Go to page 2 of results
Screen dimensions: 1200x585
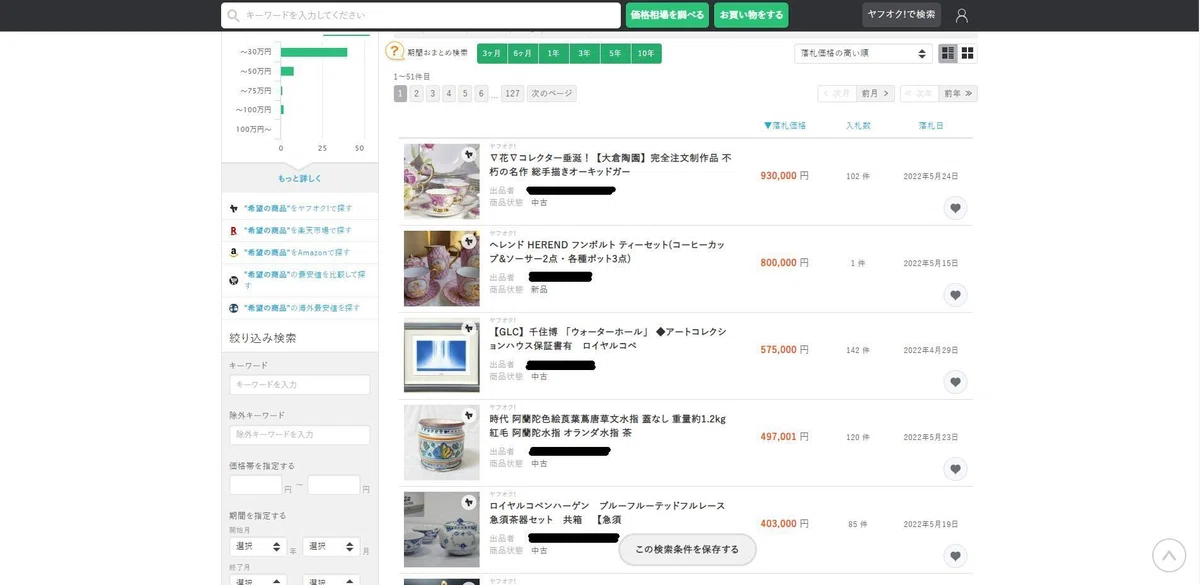416,93
